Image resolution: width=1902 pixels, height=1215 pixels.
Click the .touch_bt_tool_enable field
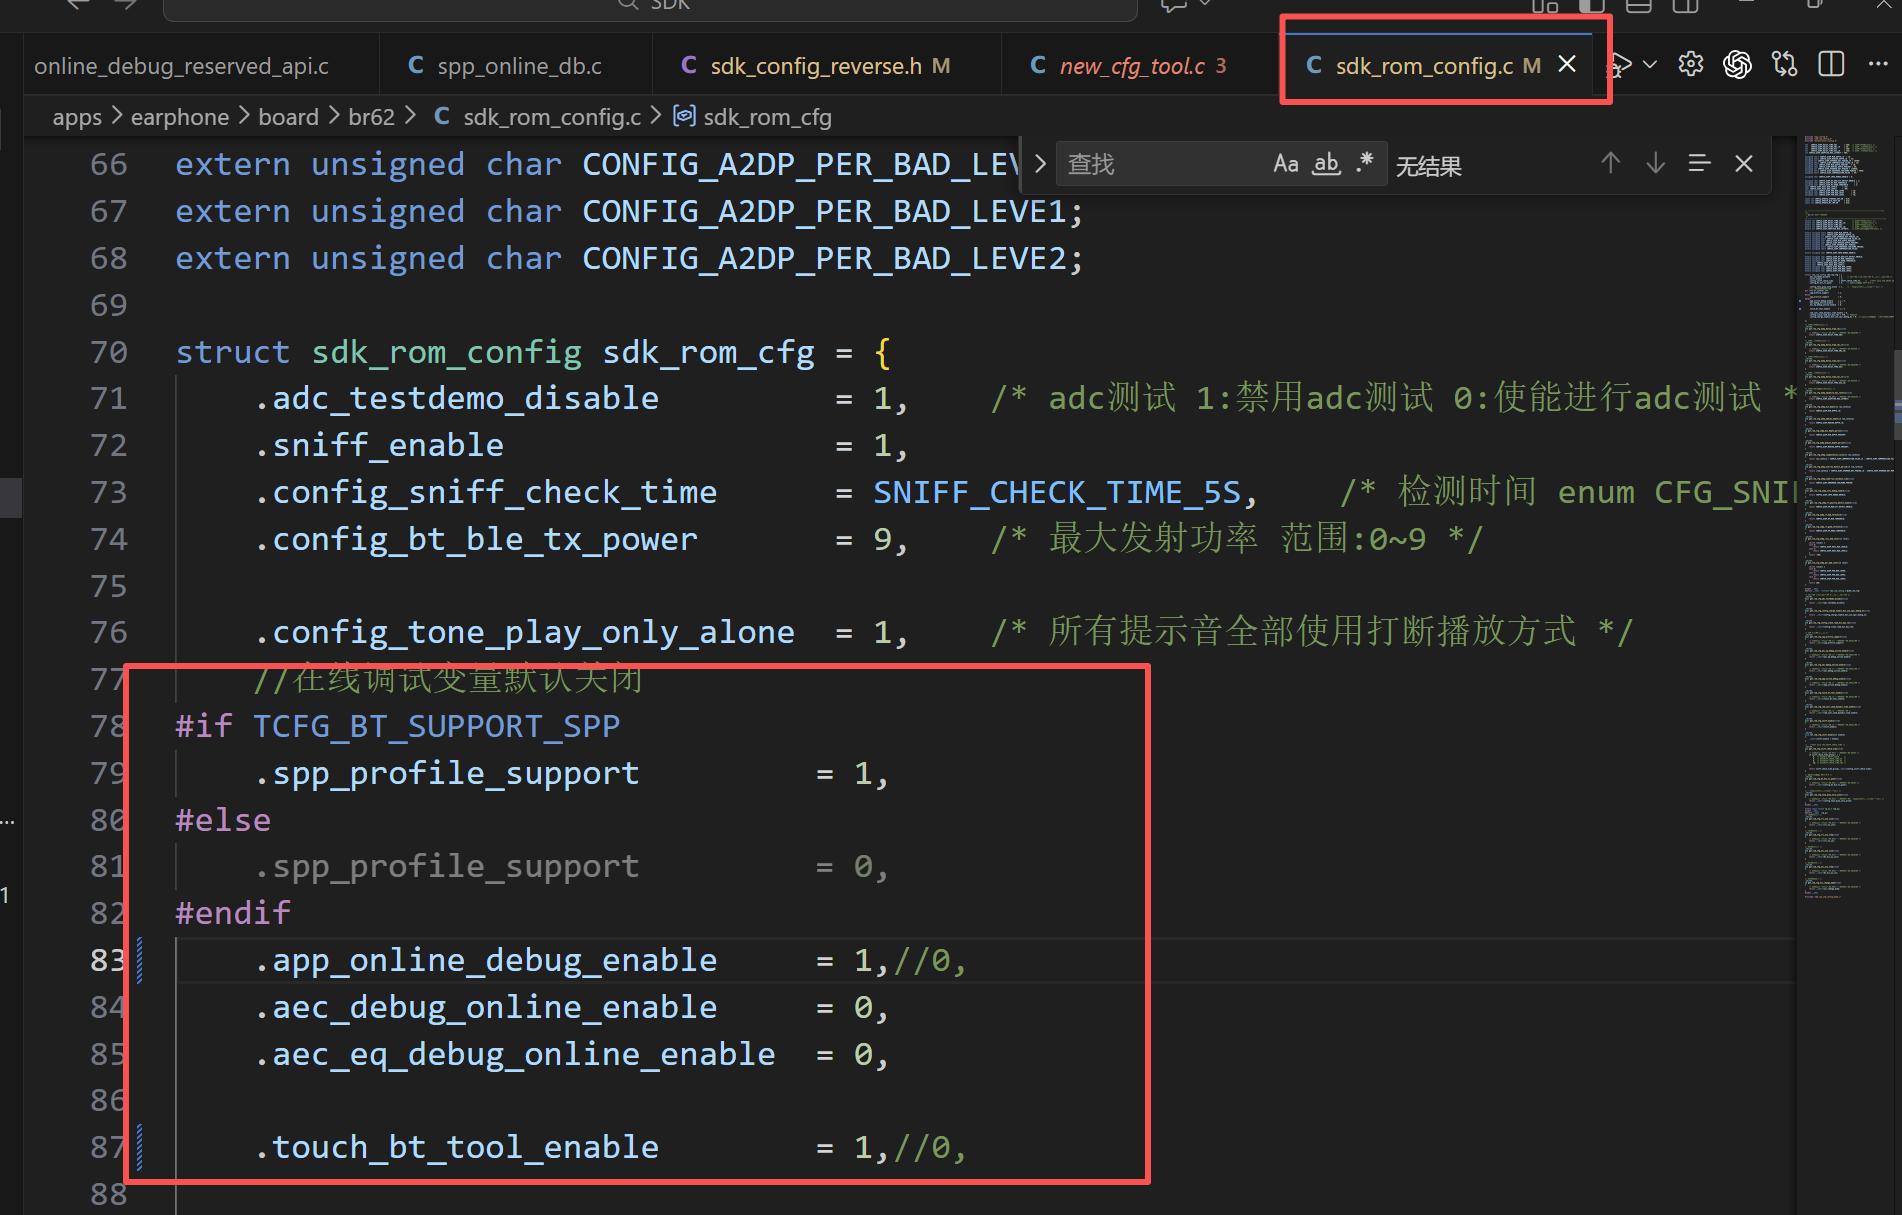[x=456, y=1147]
